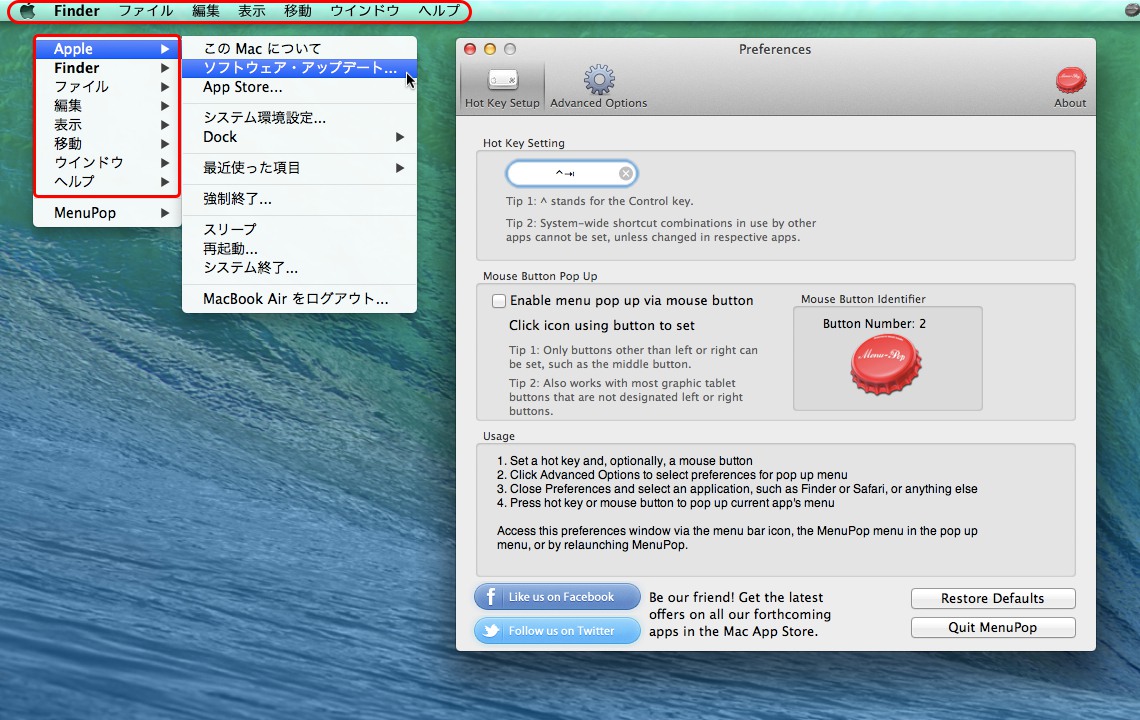The image size is (1140, 720).
Task: Select 編集 in the popup menu
Action: click(x=107, y=105)
